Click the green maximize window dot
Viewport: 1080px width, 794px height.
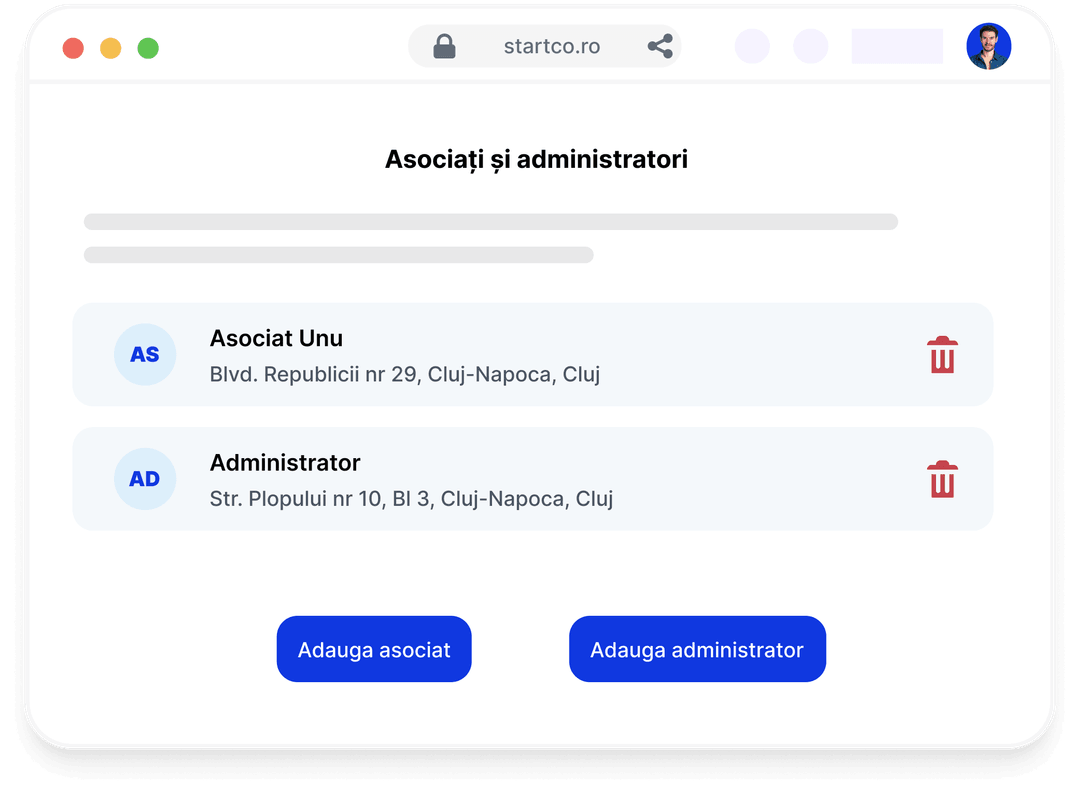(148, 48)
